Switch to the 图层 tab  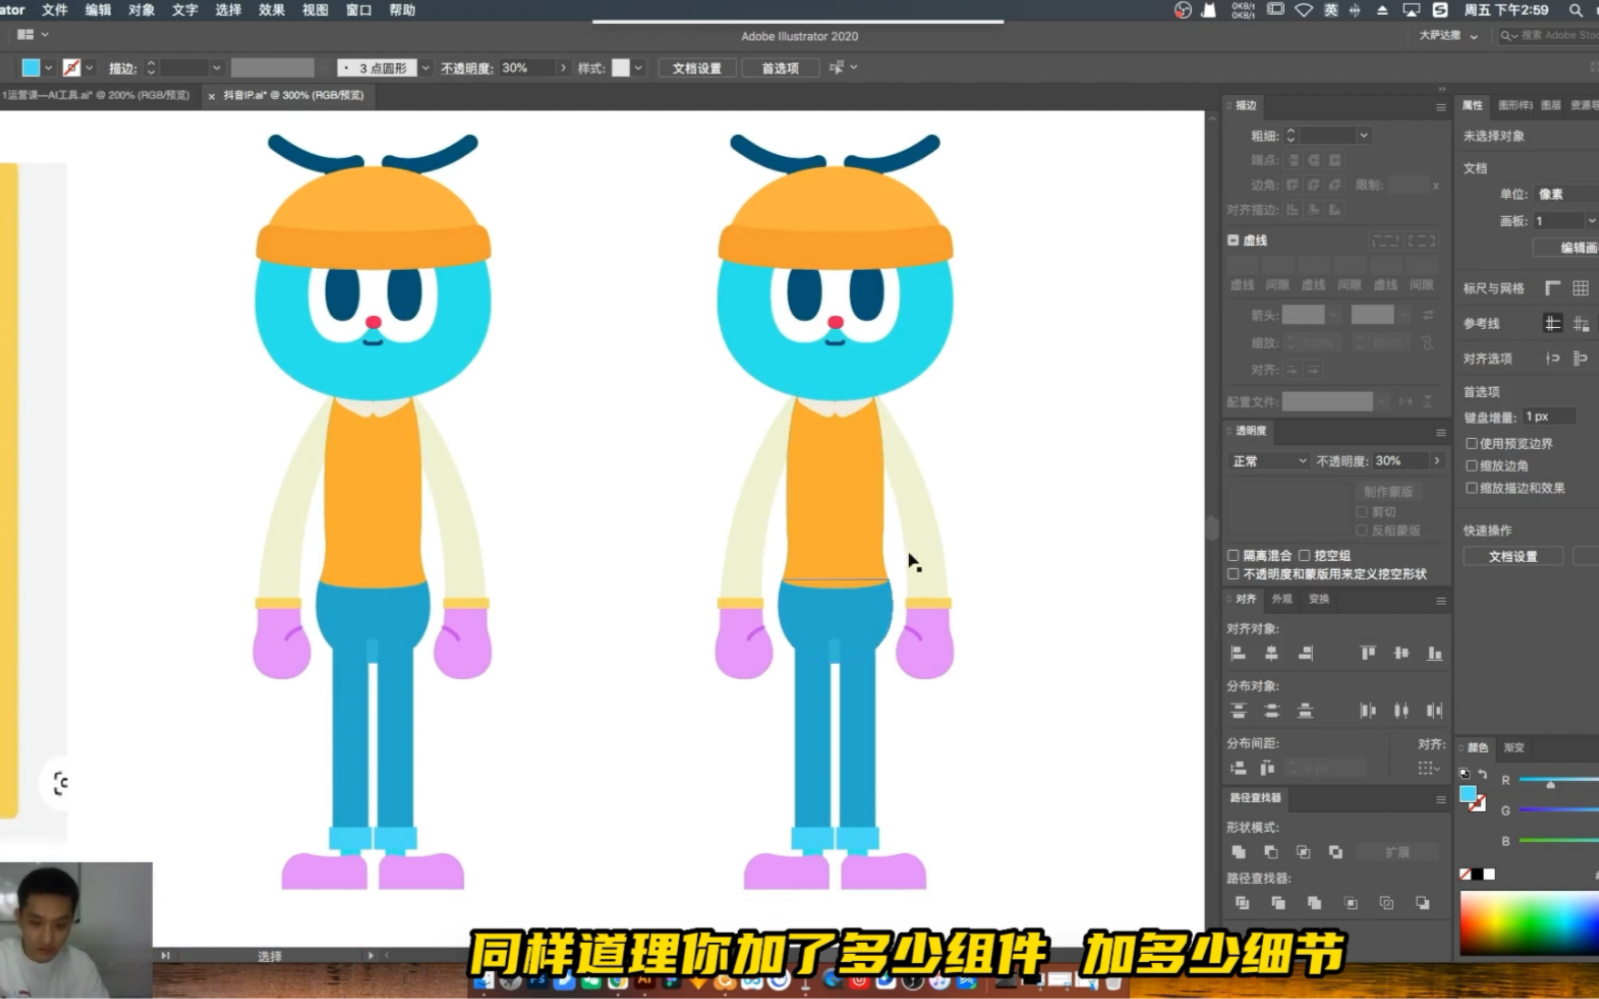click(1551, 105)
